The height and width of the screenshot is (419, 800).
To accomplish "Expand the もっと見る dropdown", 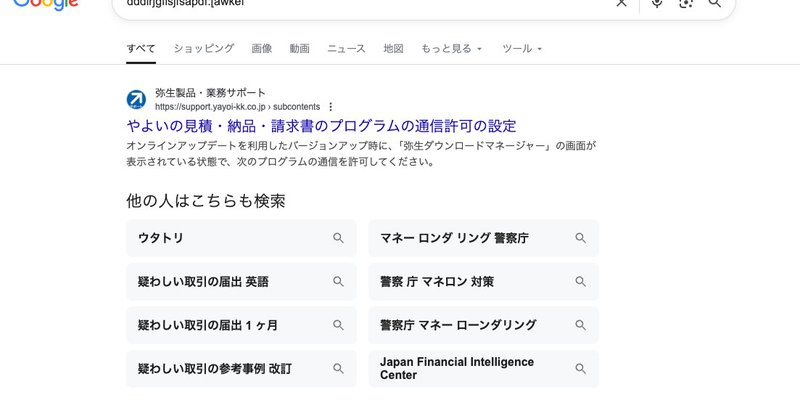I will 452,48.
